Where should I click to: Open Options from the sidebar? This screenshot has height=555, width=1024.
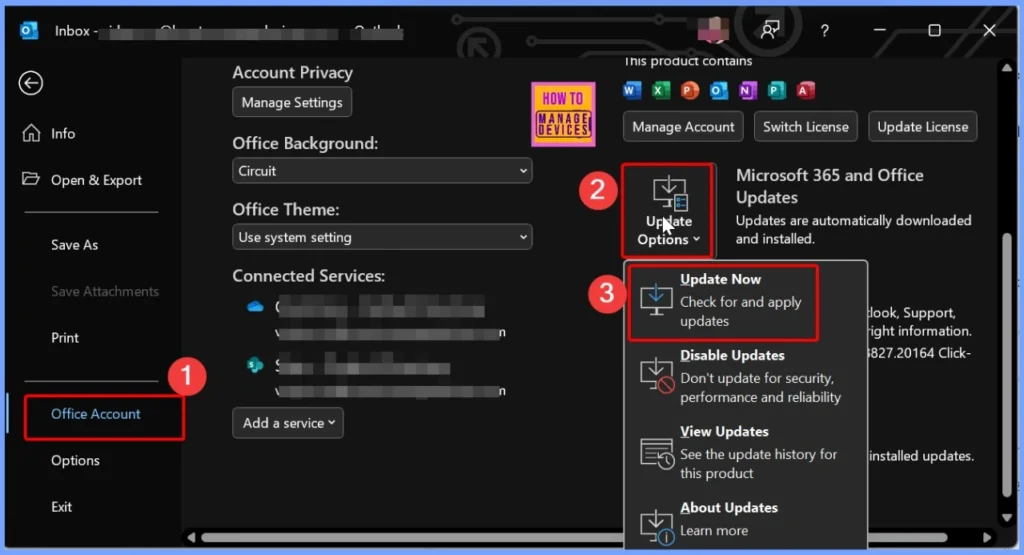coord(75,460)
